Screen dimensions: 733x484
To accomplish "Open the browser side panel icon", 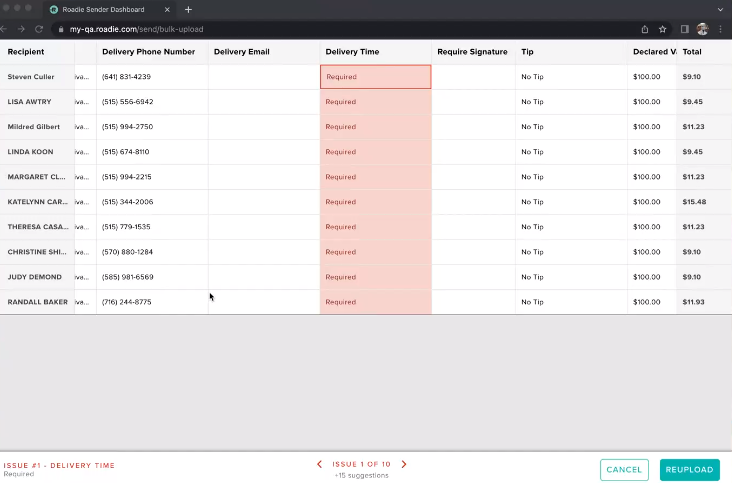I will tap(684, 29).
